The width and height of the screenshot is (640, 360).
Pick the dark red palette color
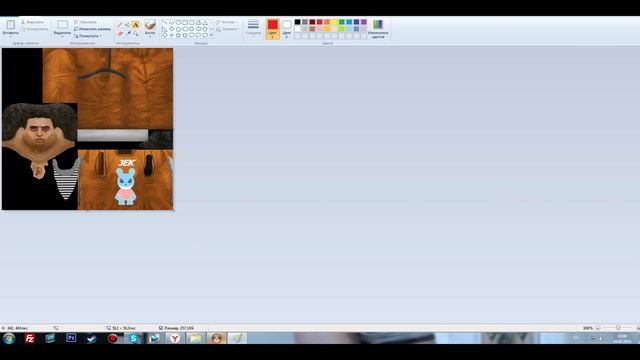click(x=312, y=22)
